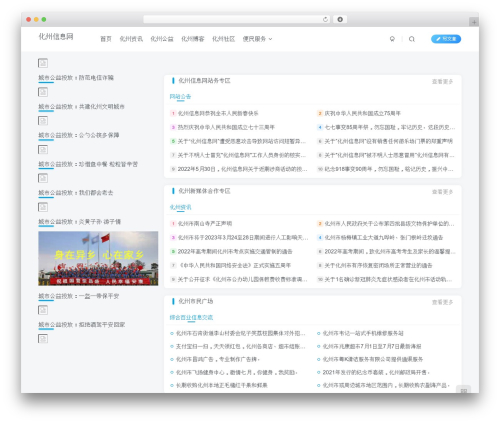Click the 化州信息网 site logo
This screenshot has width=500, height=423.
coord(56,37)
